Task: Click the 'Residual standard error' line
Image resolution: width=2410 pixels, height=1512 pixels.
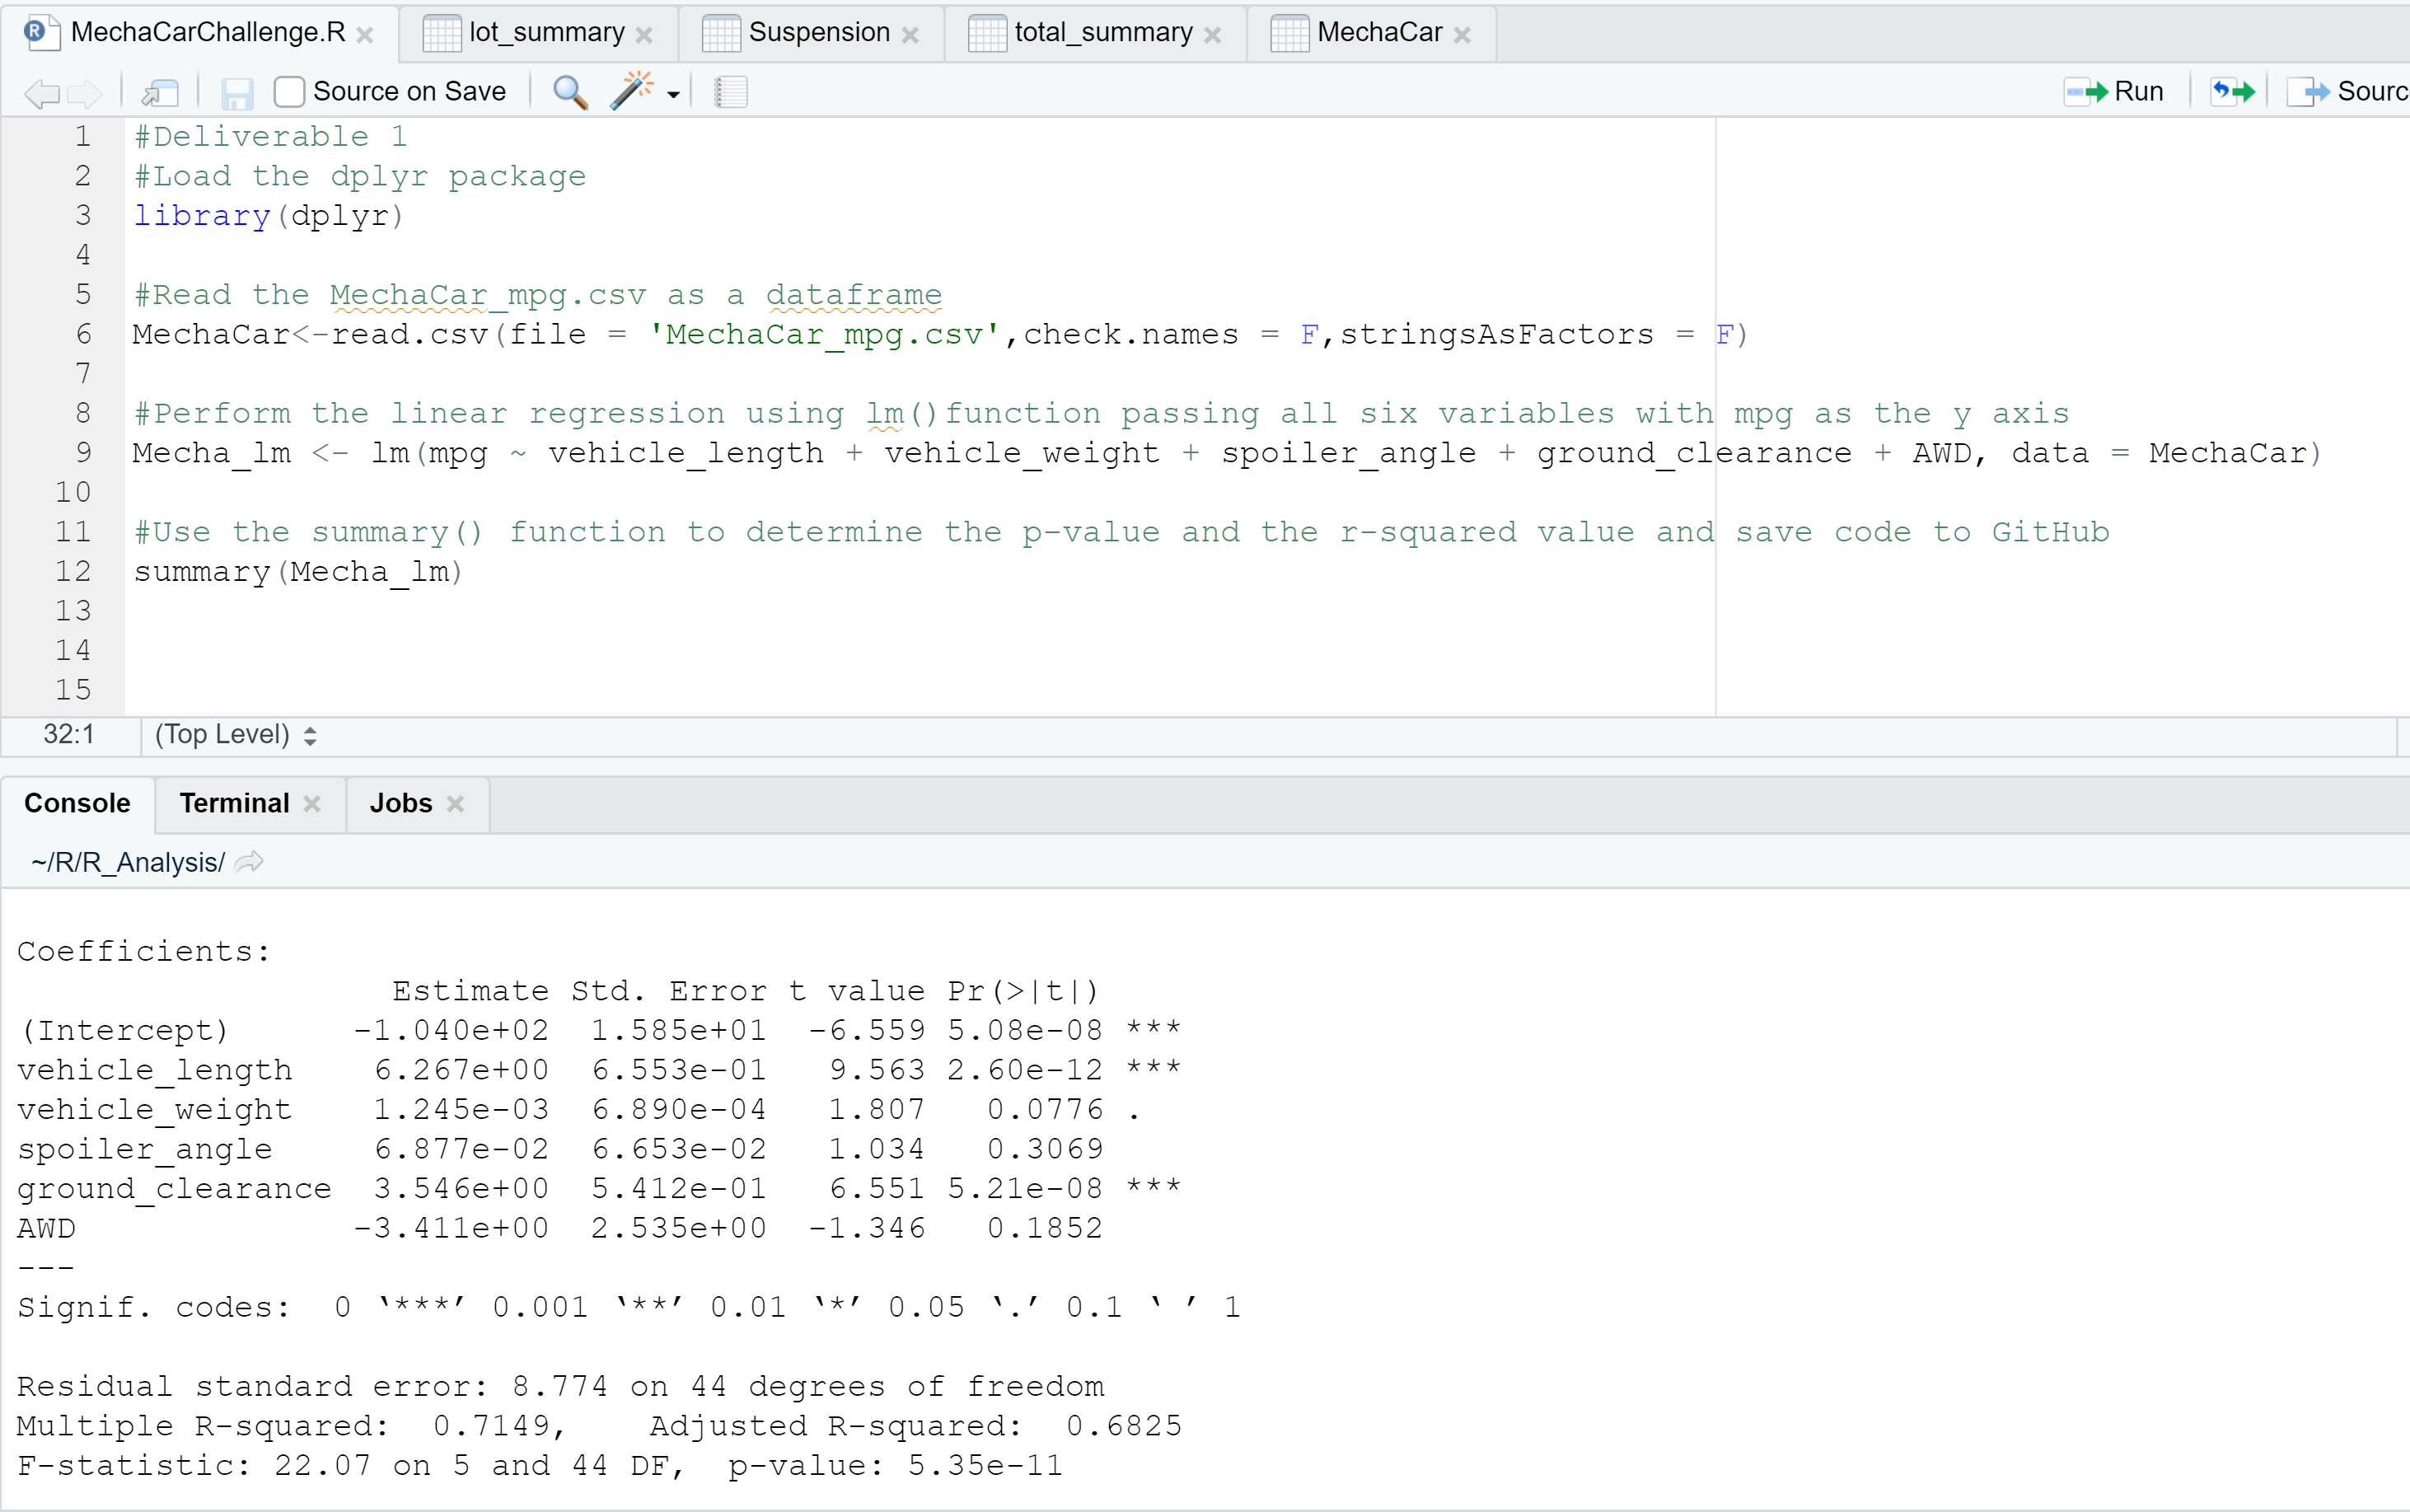Action: pos(560,1386)
